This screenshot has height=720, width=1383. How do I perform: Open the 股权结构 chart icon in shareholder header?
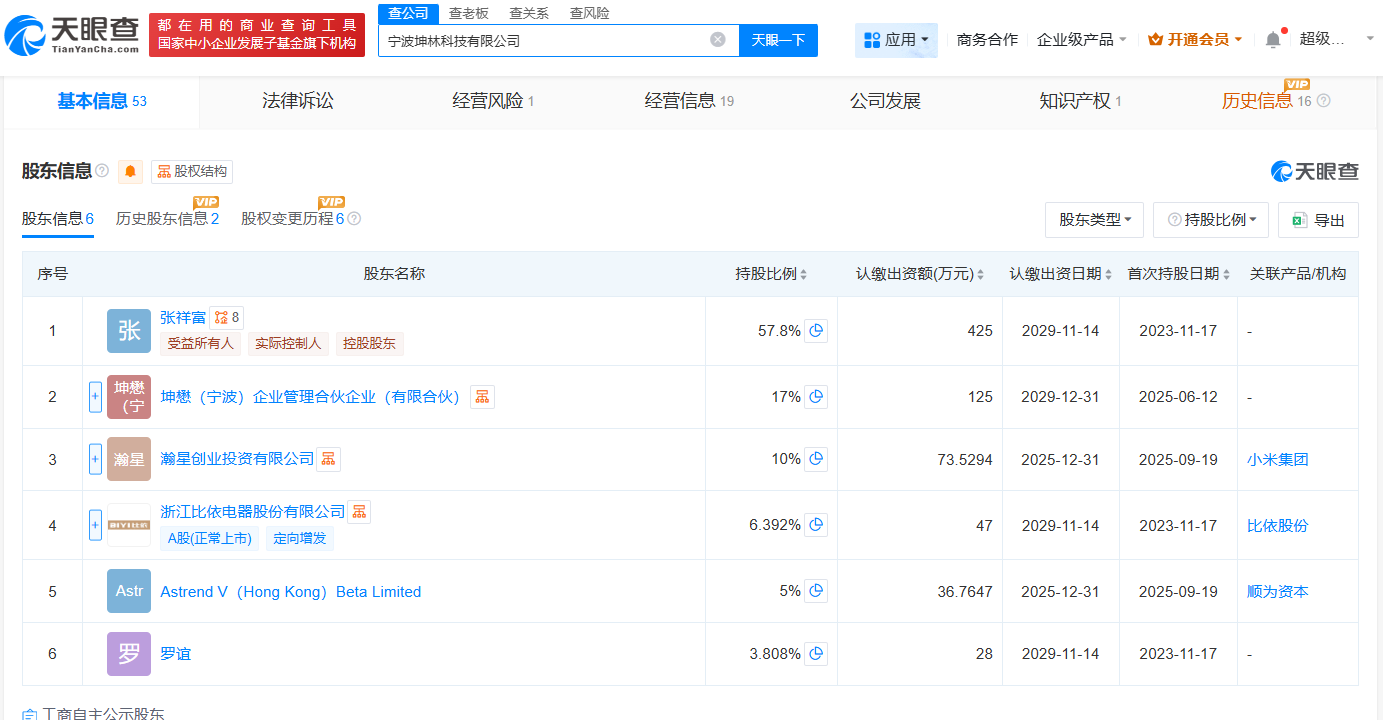pyautogui.click(x=164, y=171)
